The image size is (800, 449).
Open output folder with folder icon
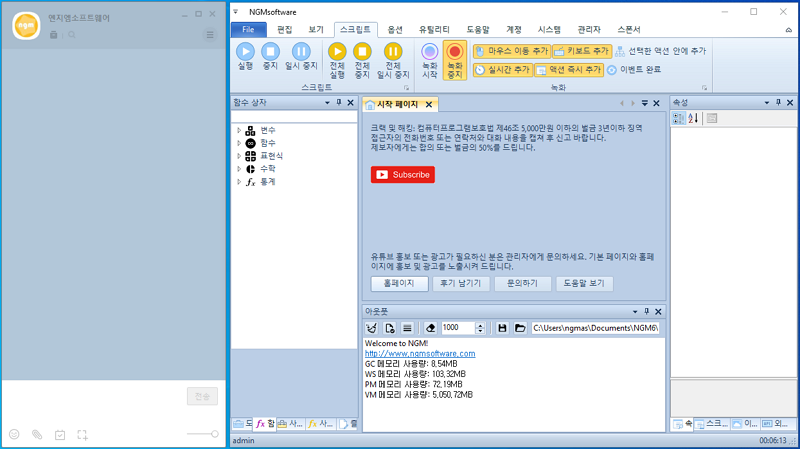520,328
